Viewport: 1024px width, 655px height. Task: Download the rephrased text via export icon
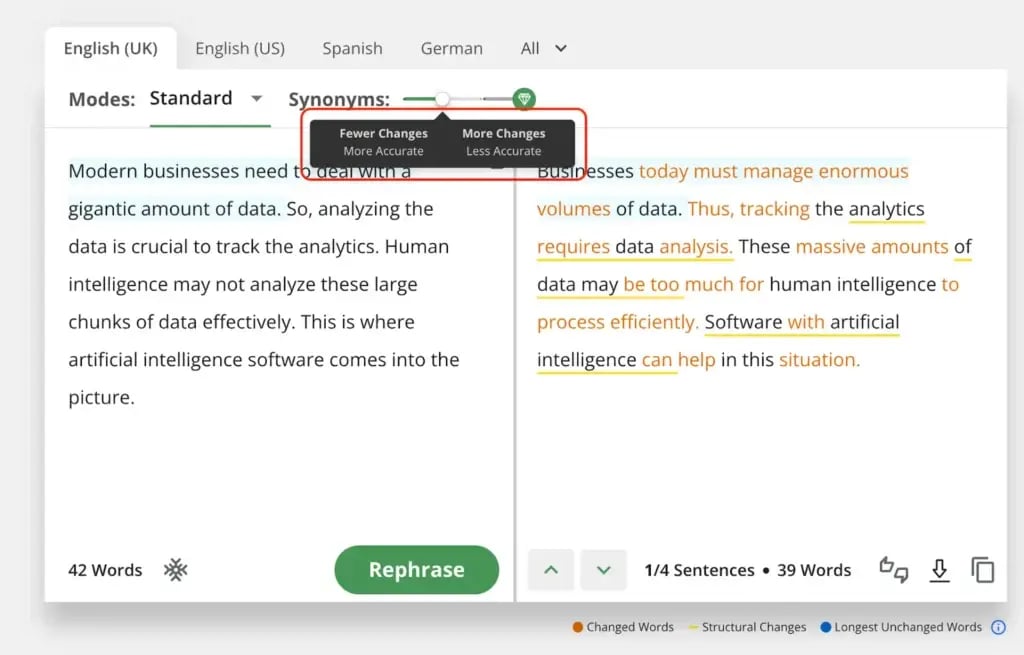[939, 570]
